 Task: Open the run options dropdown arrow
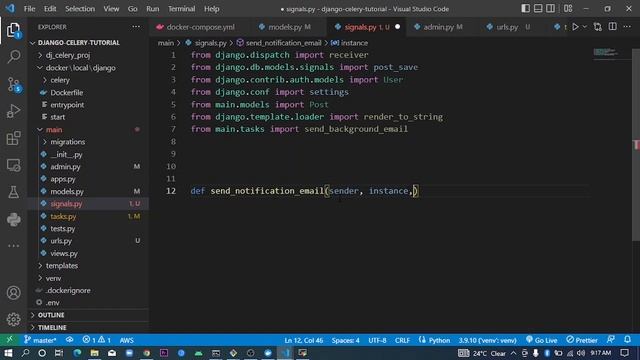click(x=584, y=27)
